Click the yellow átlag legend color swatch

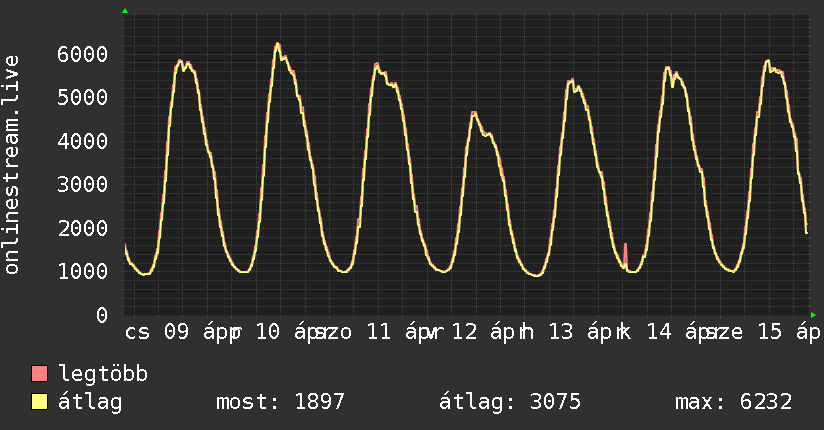pyautogui.click(x=40, y=403)
